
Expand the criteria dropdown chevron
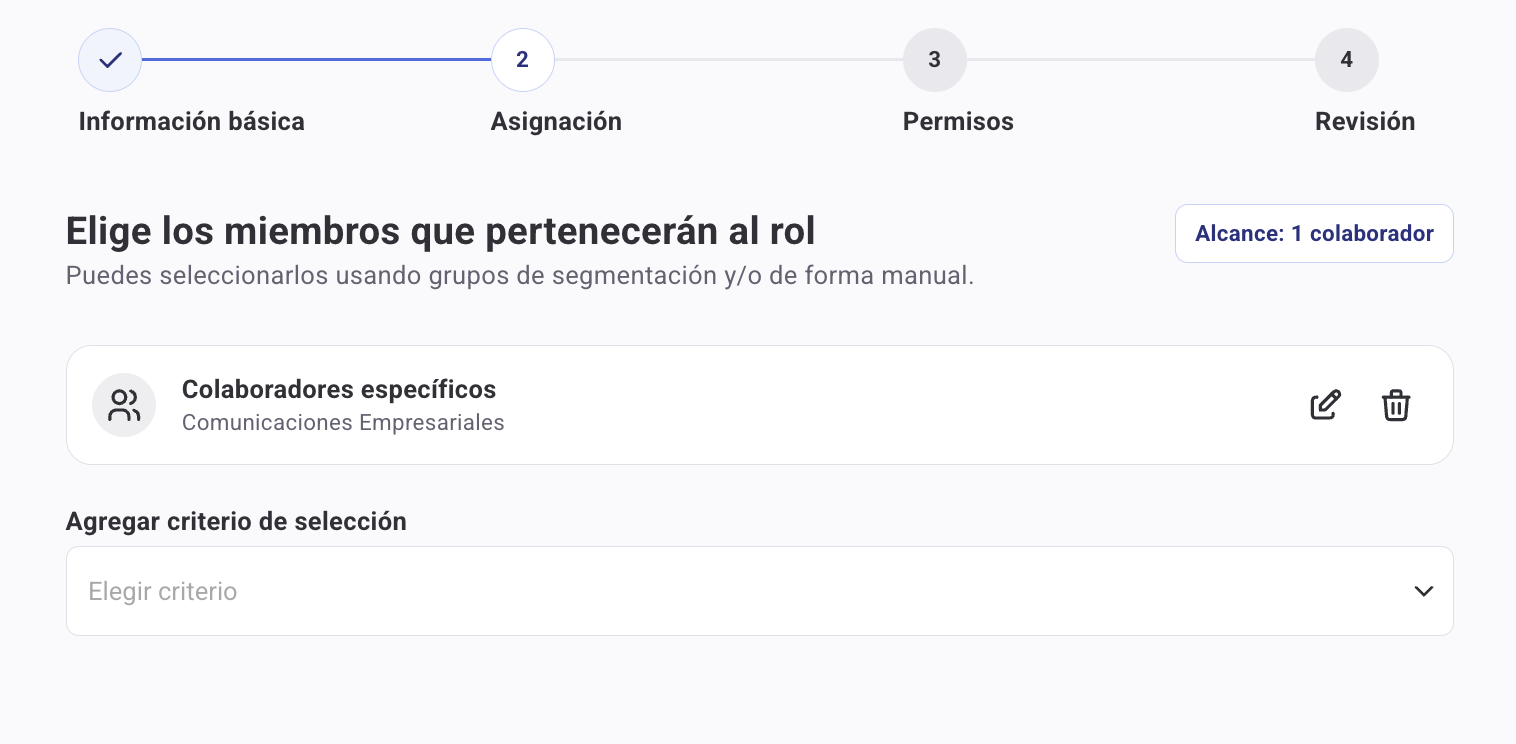1424,591
